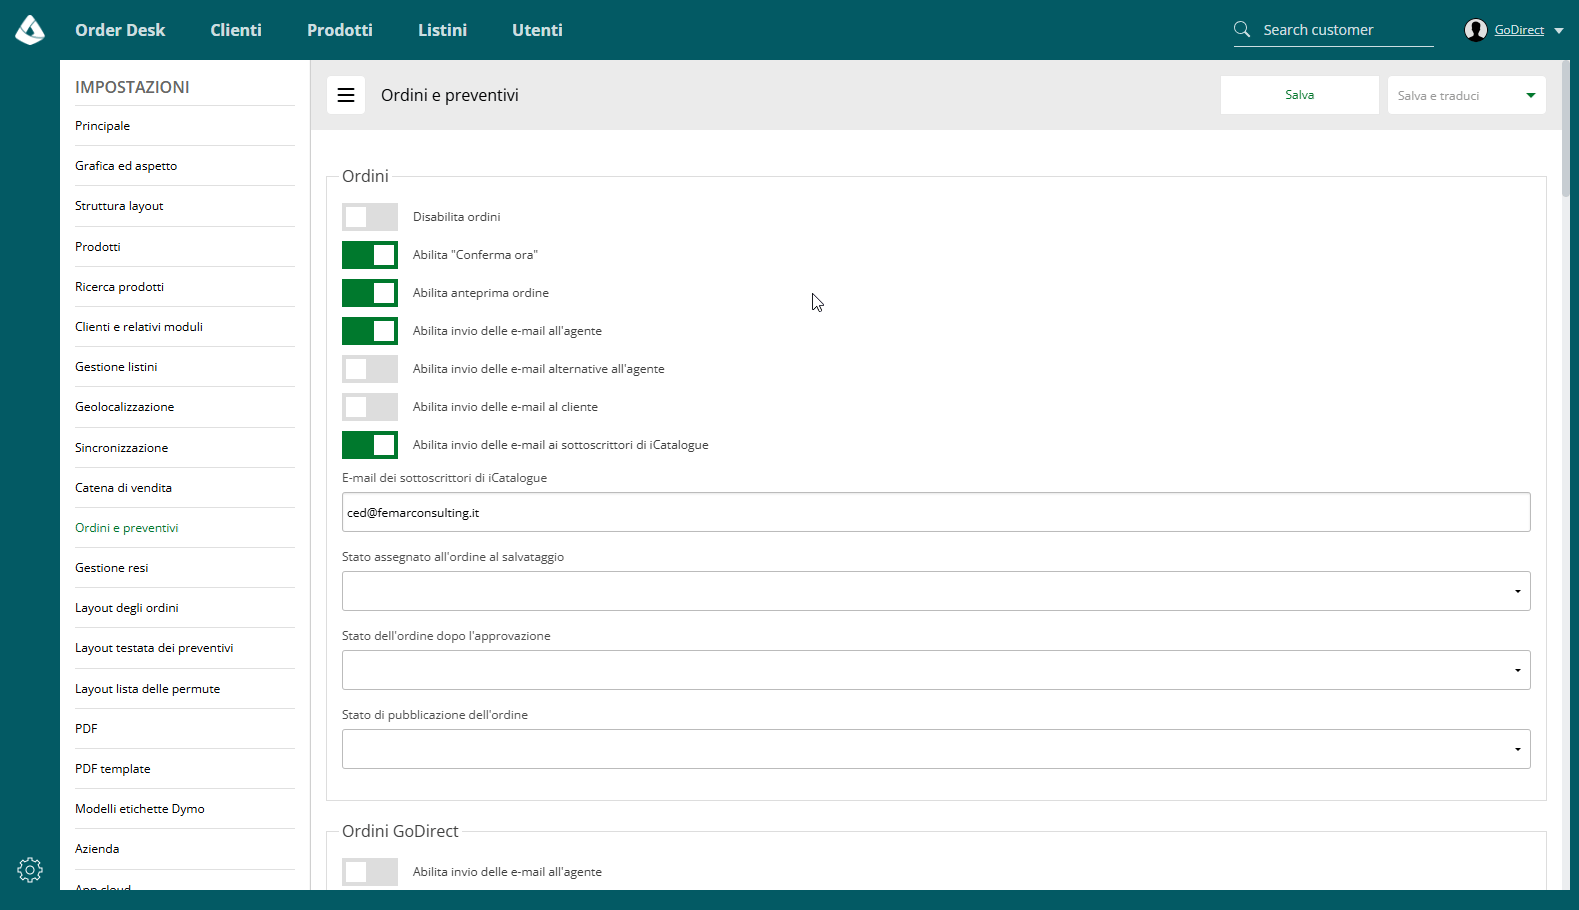The height and width of the screenshot is (910, 1579).
Task: Turn off Abilita "Conferma ora" switch
Action: point(370,255)
